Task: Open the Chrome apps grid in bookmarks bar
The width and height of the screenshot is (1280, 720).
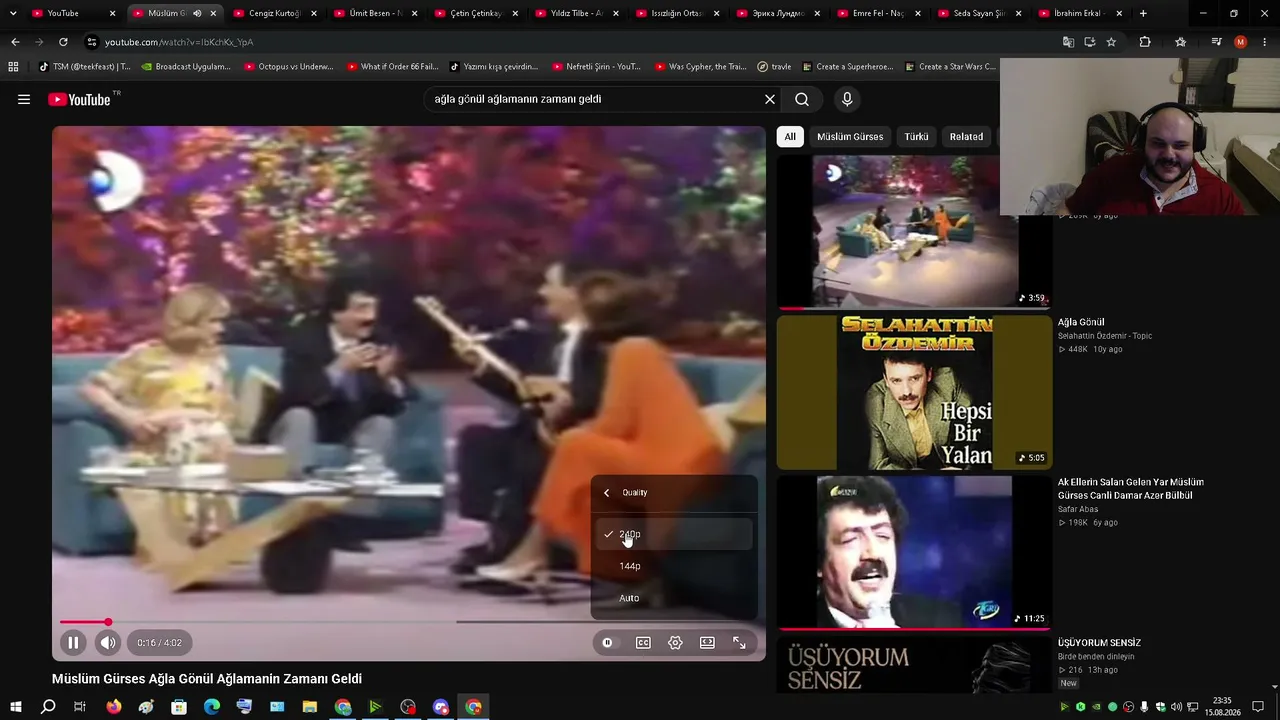Action: 13,67
